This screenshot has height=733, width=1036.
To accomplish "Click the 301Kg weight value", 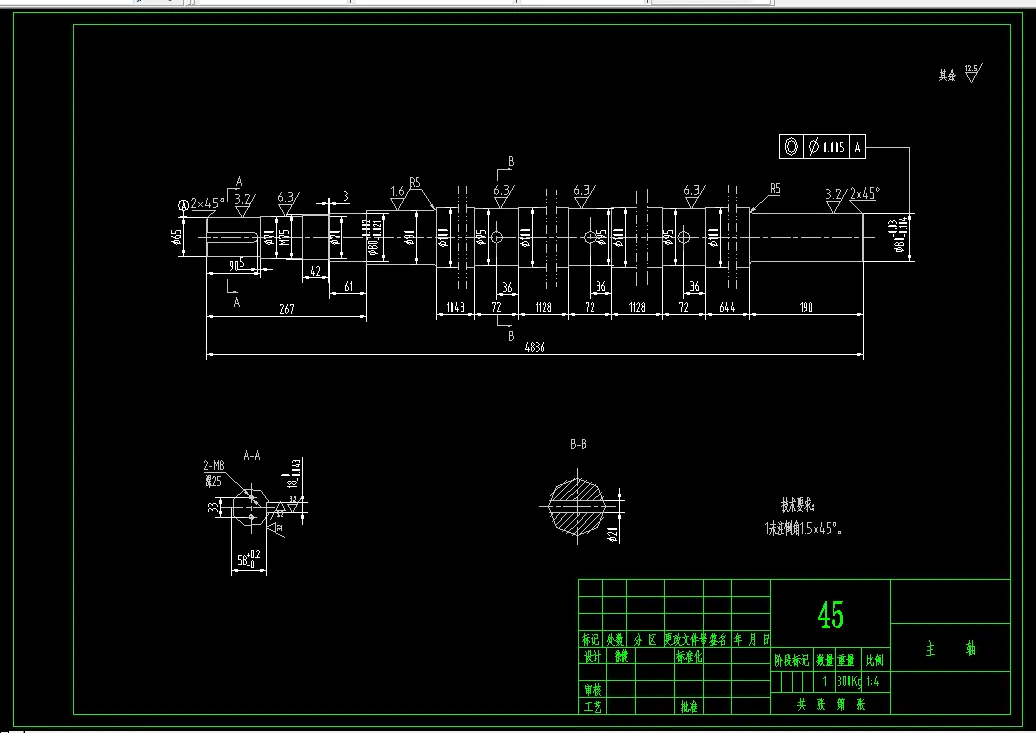I will [x=849, y=681].
